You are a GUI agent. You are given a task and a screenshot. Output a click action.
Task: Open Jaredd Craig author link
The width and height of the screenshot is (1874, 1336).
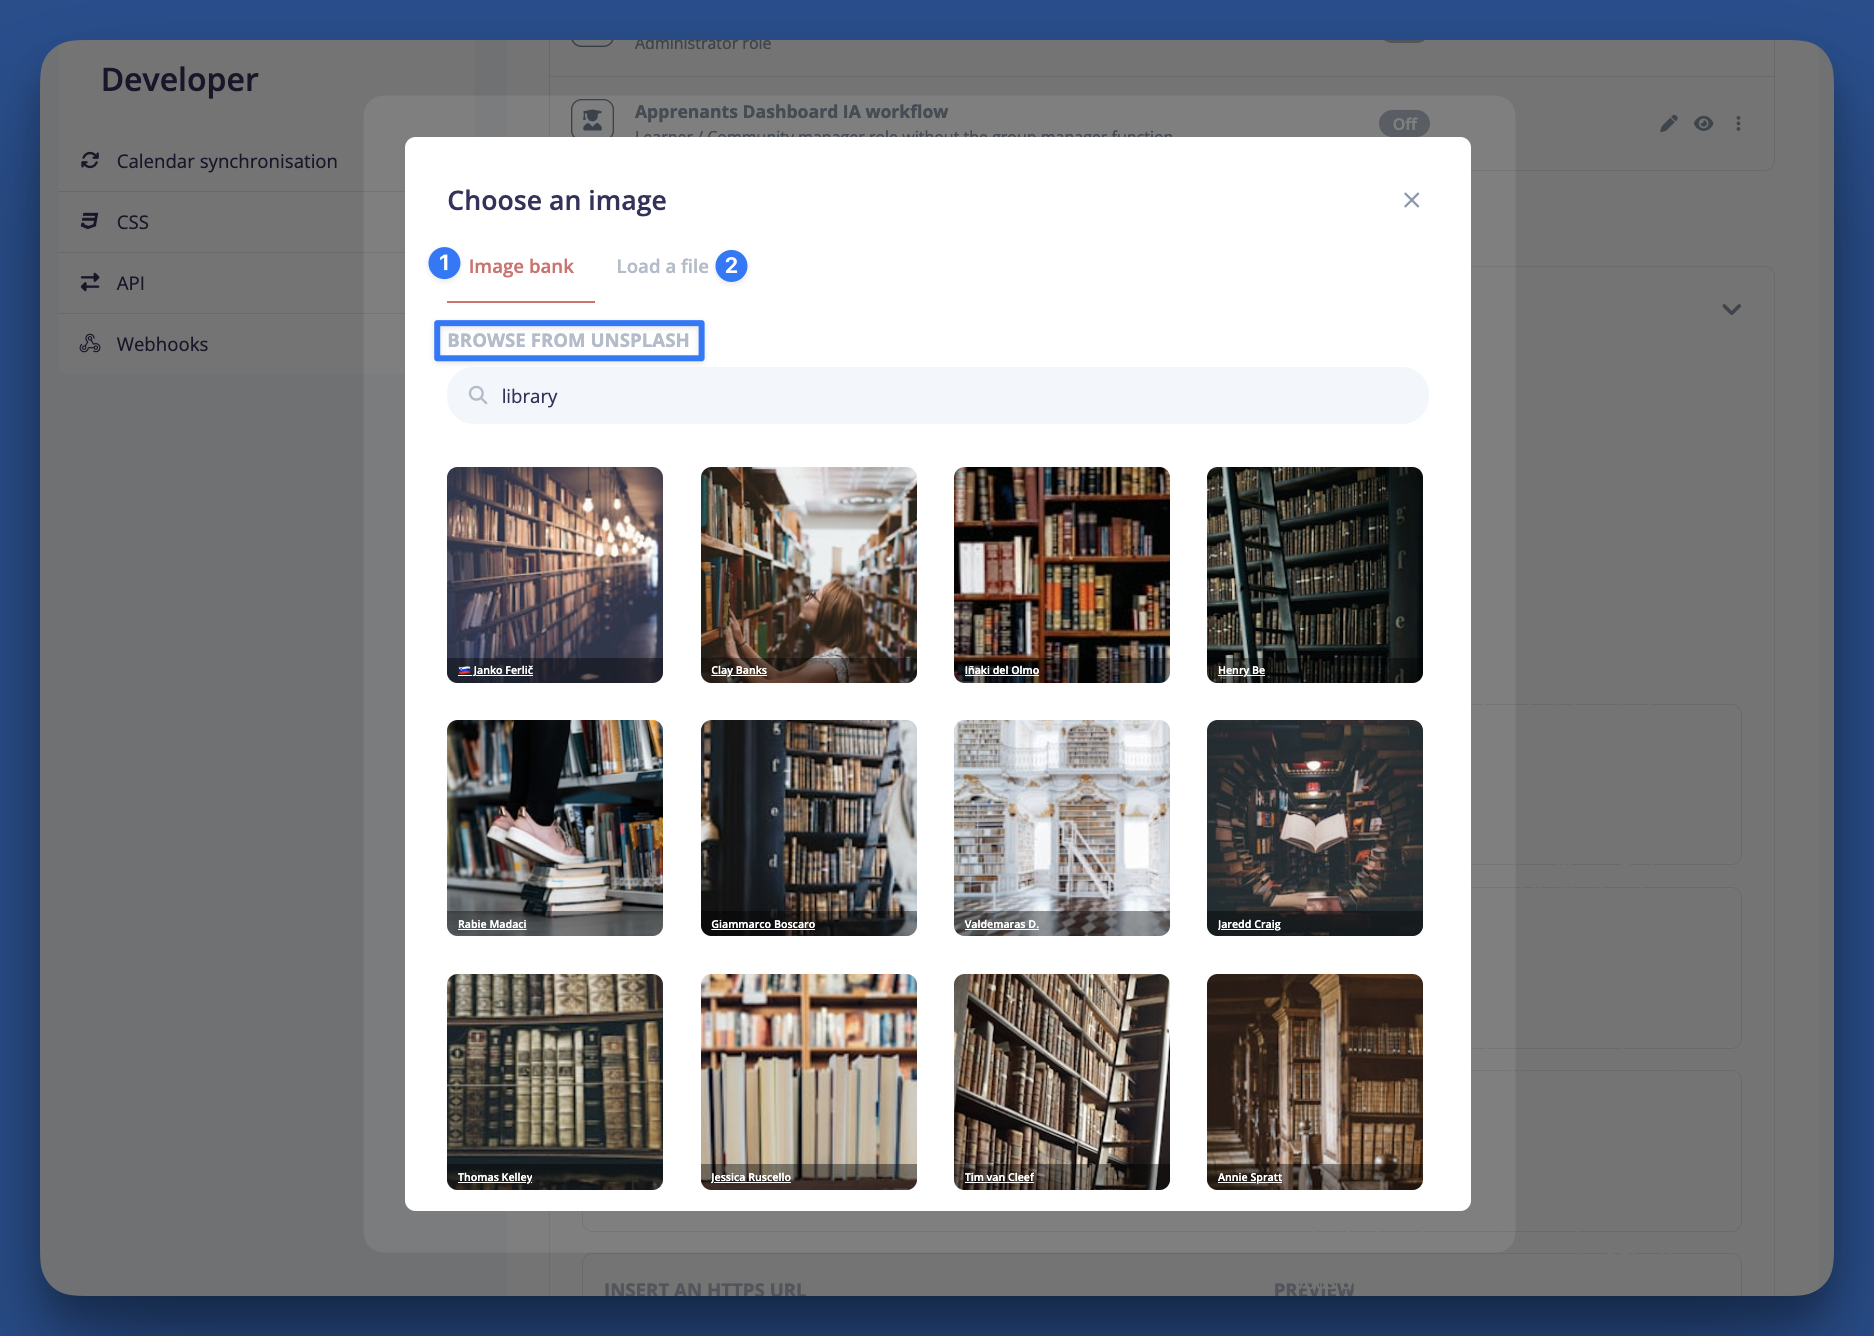tap(1249, 924)
